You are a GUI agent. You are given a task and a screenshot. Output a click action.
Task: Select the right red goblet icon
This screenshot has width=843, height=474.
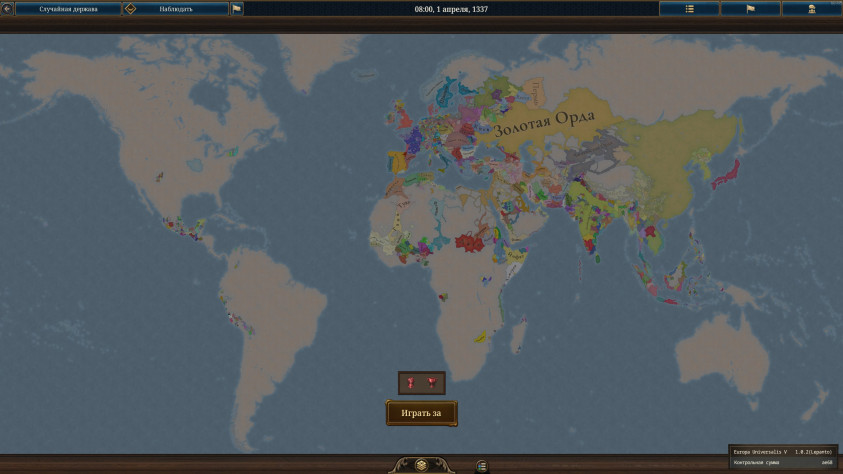pos(432,382)
